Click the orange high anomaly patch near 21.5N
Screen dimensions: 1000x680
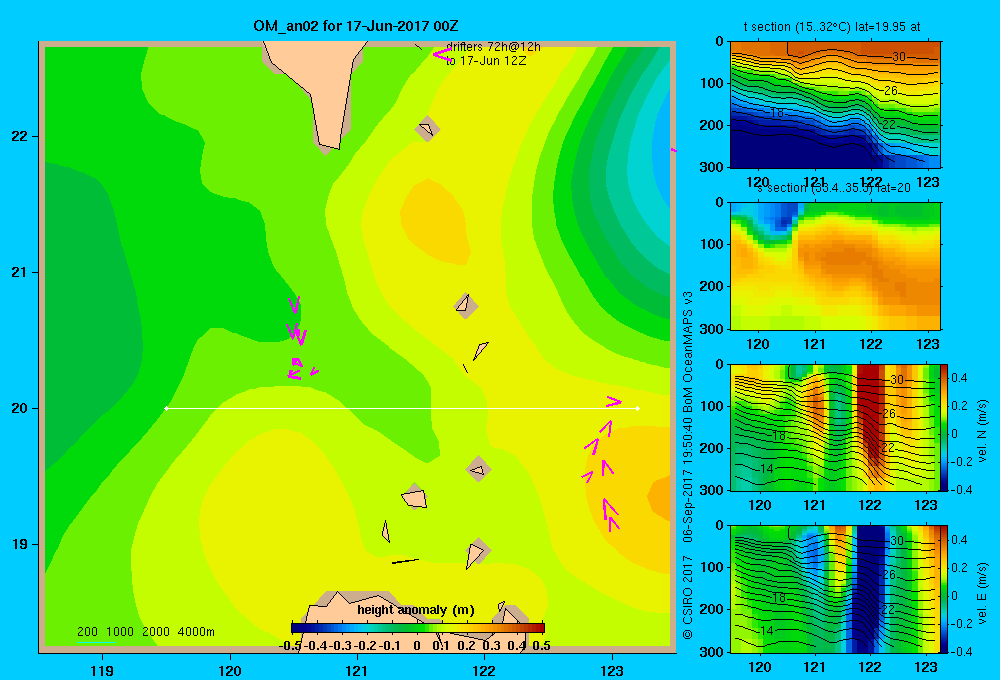coord(435,221)
